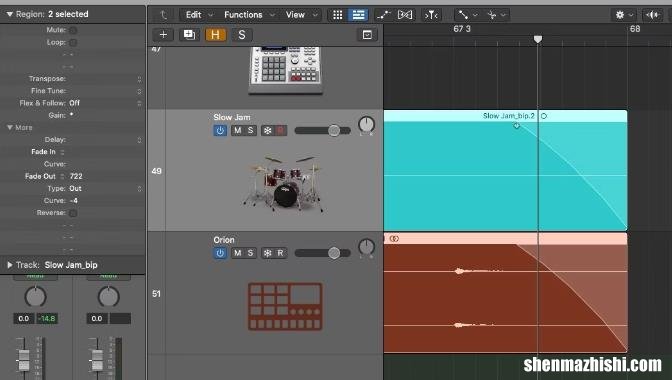The width and height of the screenshot is (672, 380).
Task: Click the Slow Jam drum kit icon
Action: tap(283, 183)
